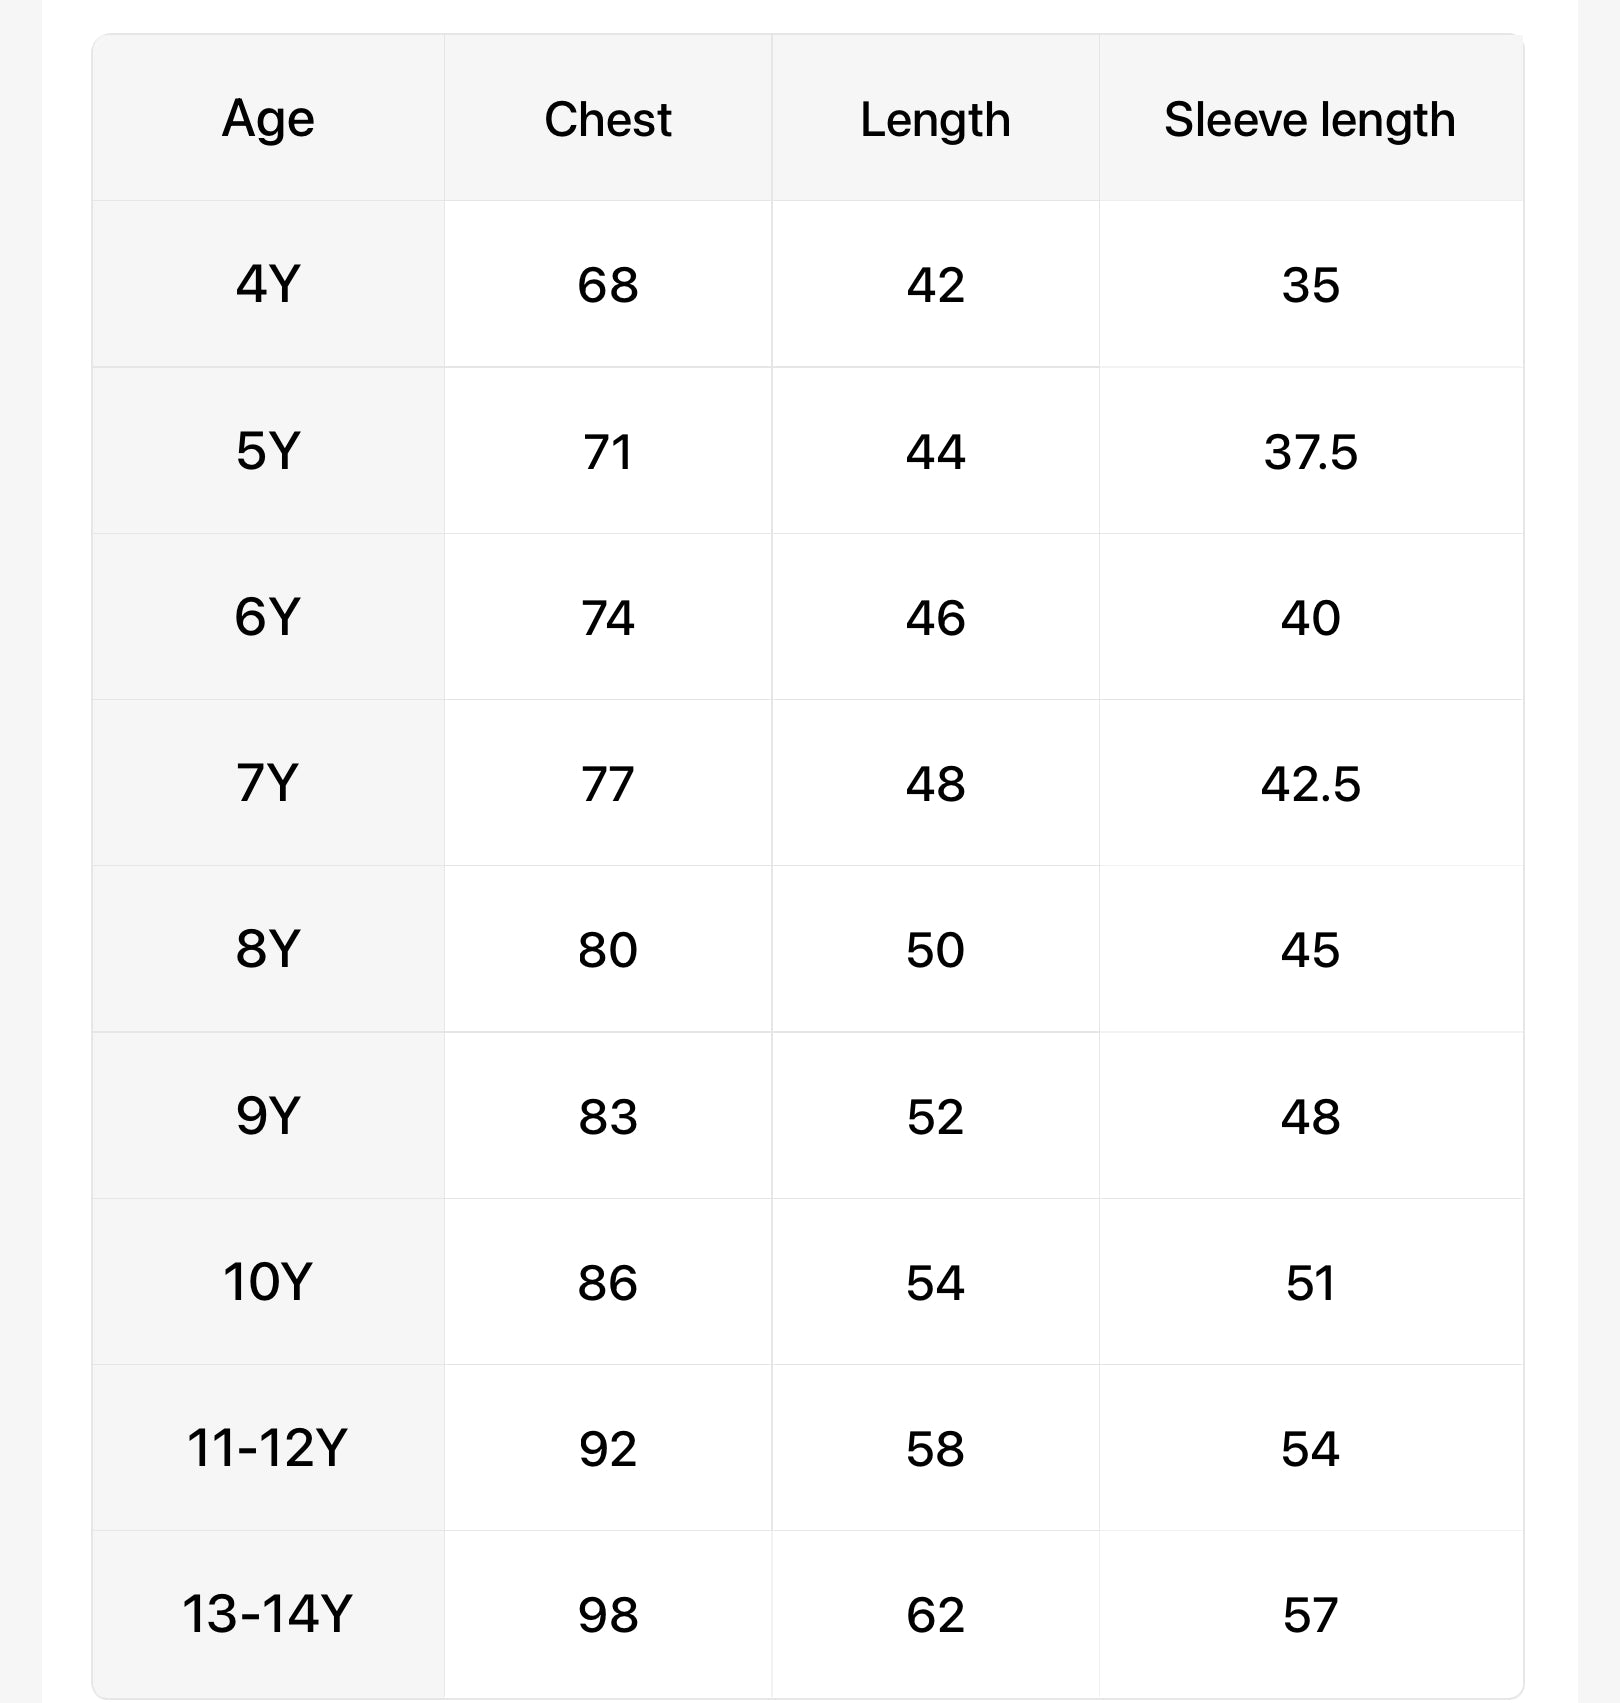Select the 4Y age row label

click(x=268, y=285)
